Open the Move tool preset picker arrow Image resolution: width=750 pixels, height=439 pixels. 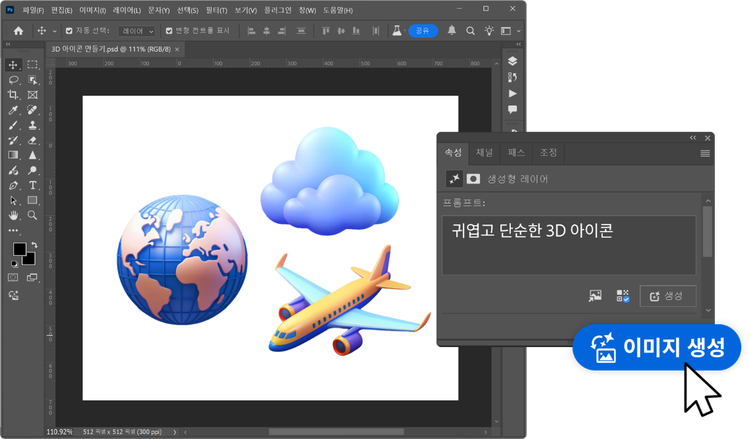click(55, 31)
